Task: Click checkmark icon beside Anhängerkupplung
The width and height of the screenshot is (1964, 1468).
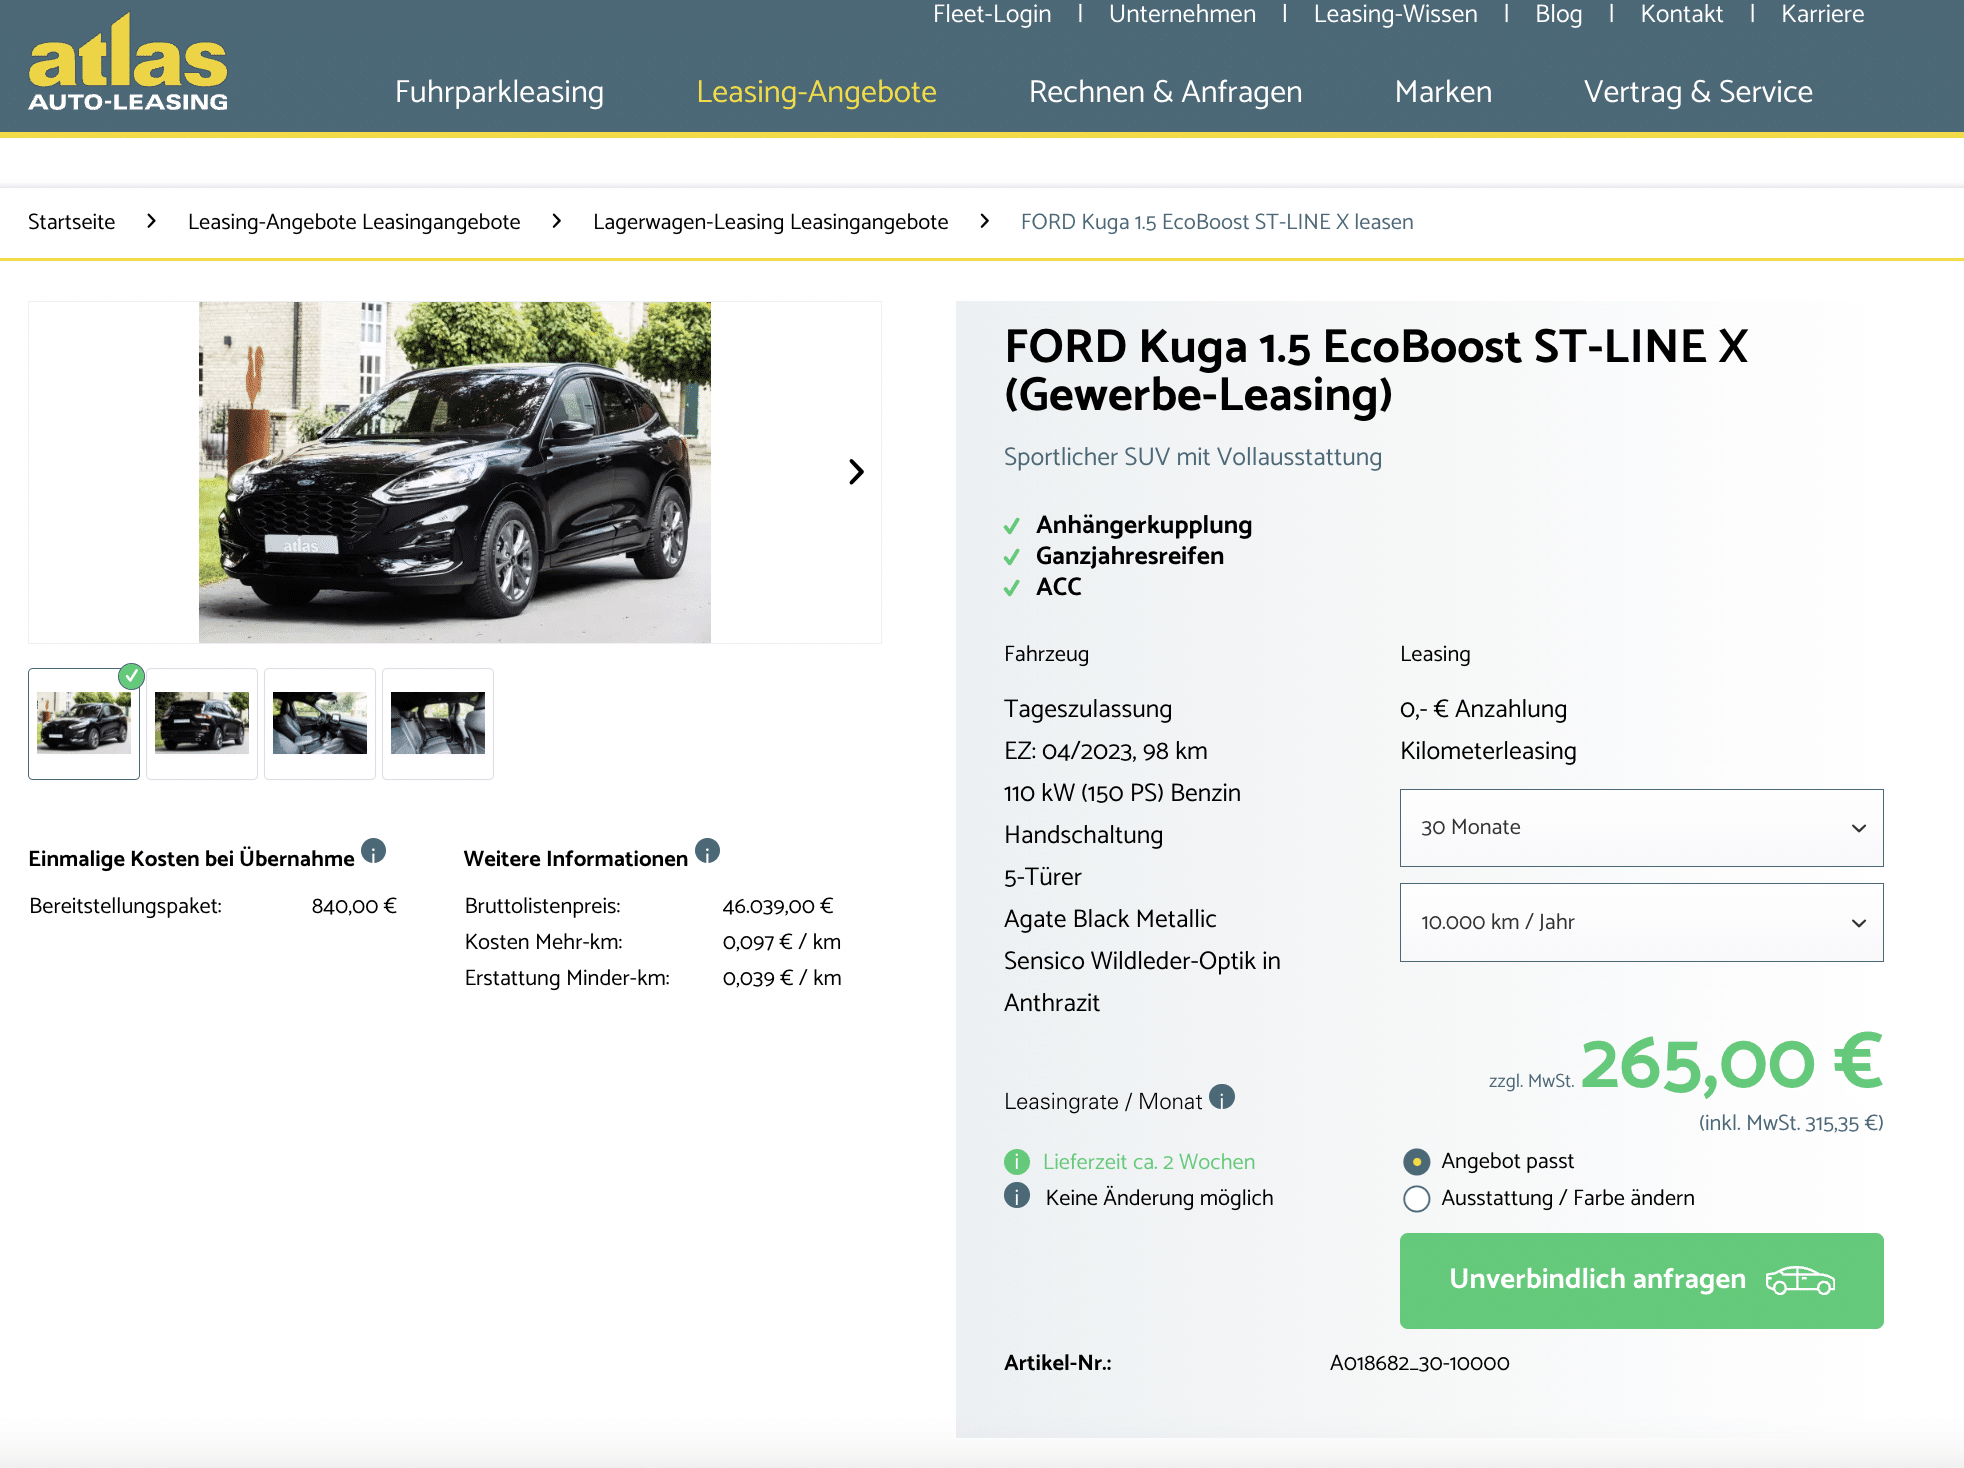Action: tap(1012, 526)
